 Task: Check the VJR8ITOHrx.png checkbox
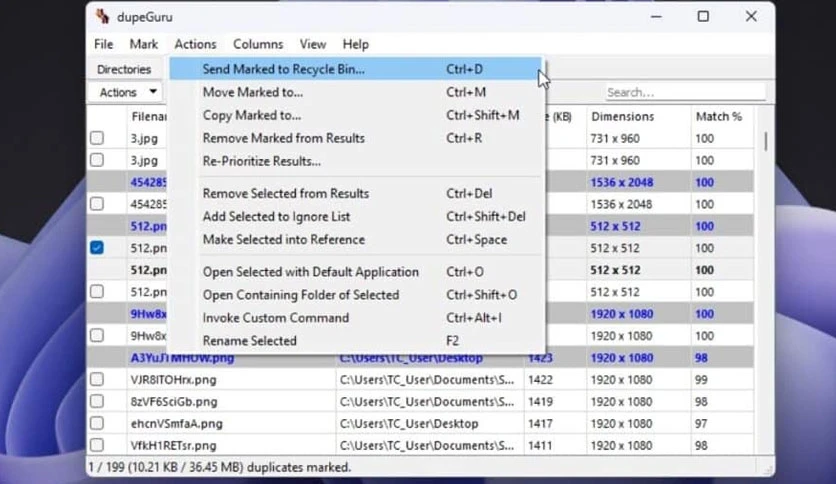click(97, 380)
